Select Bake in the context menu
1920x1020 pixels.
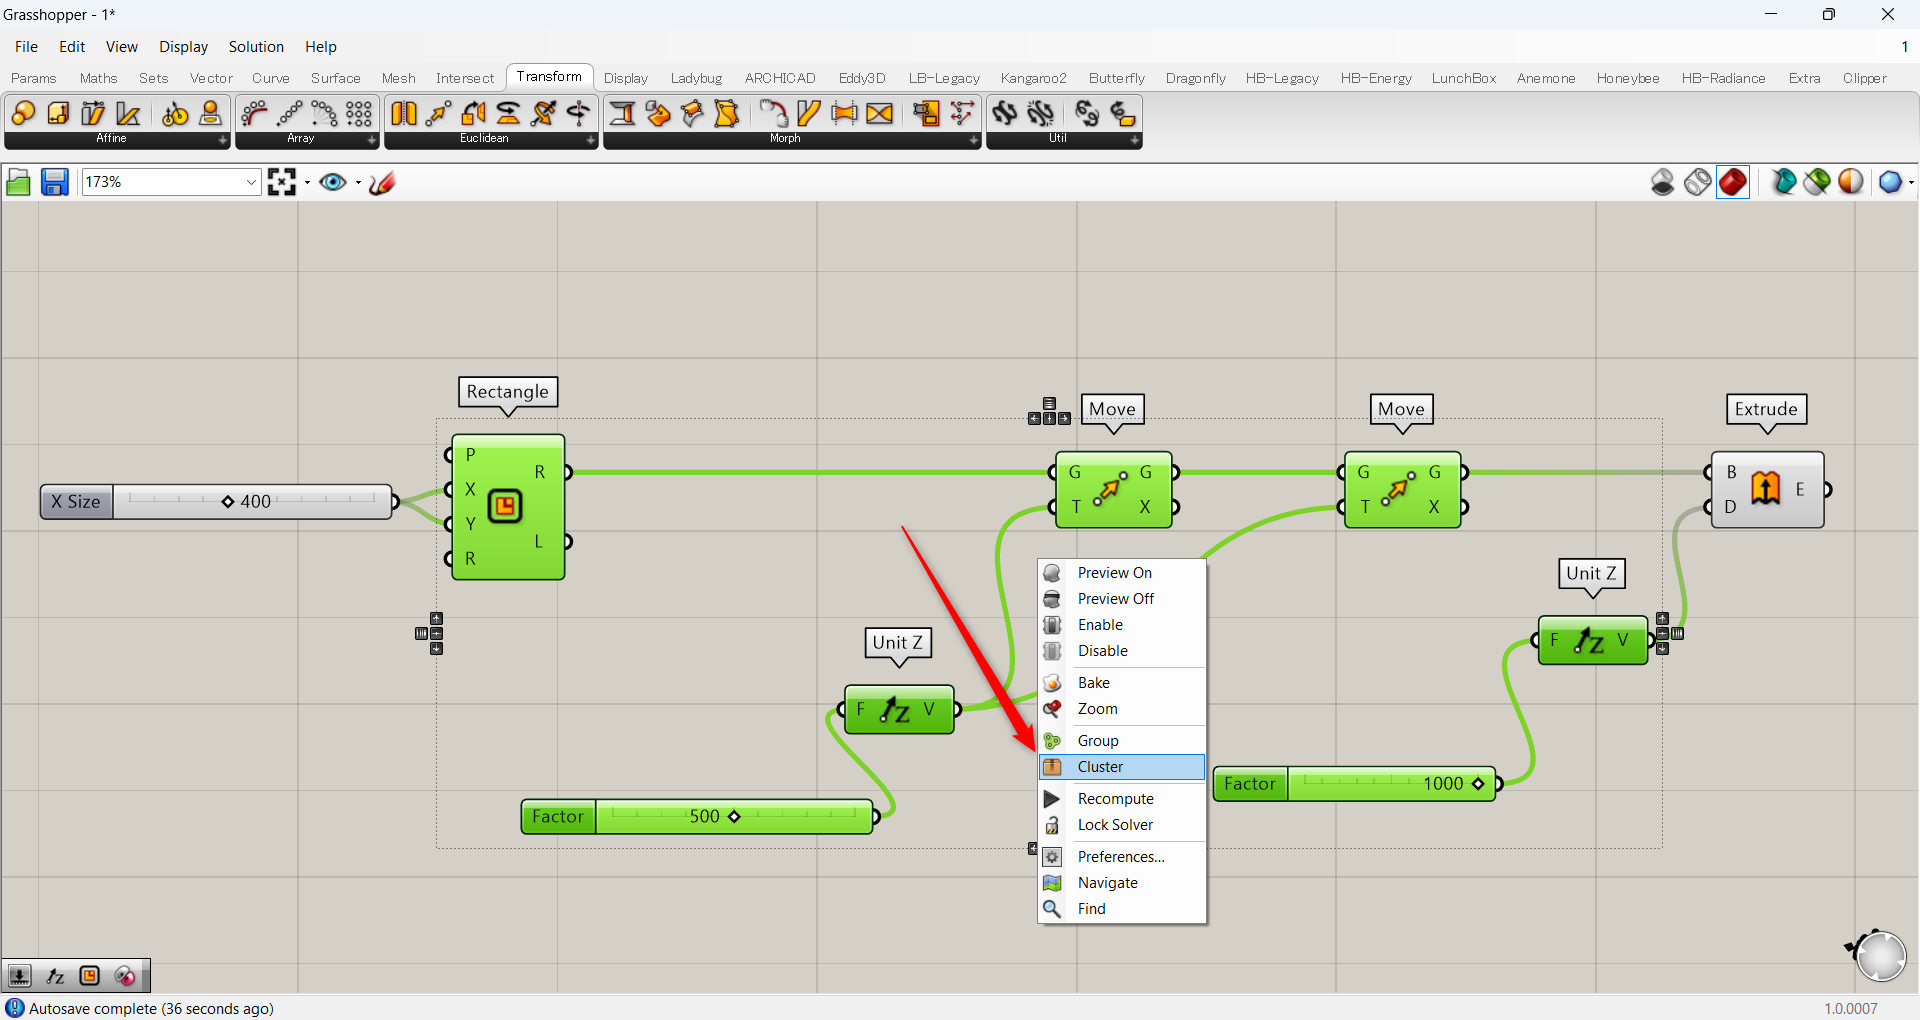(x=1093, y=683)
